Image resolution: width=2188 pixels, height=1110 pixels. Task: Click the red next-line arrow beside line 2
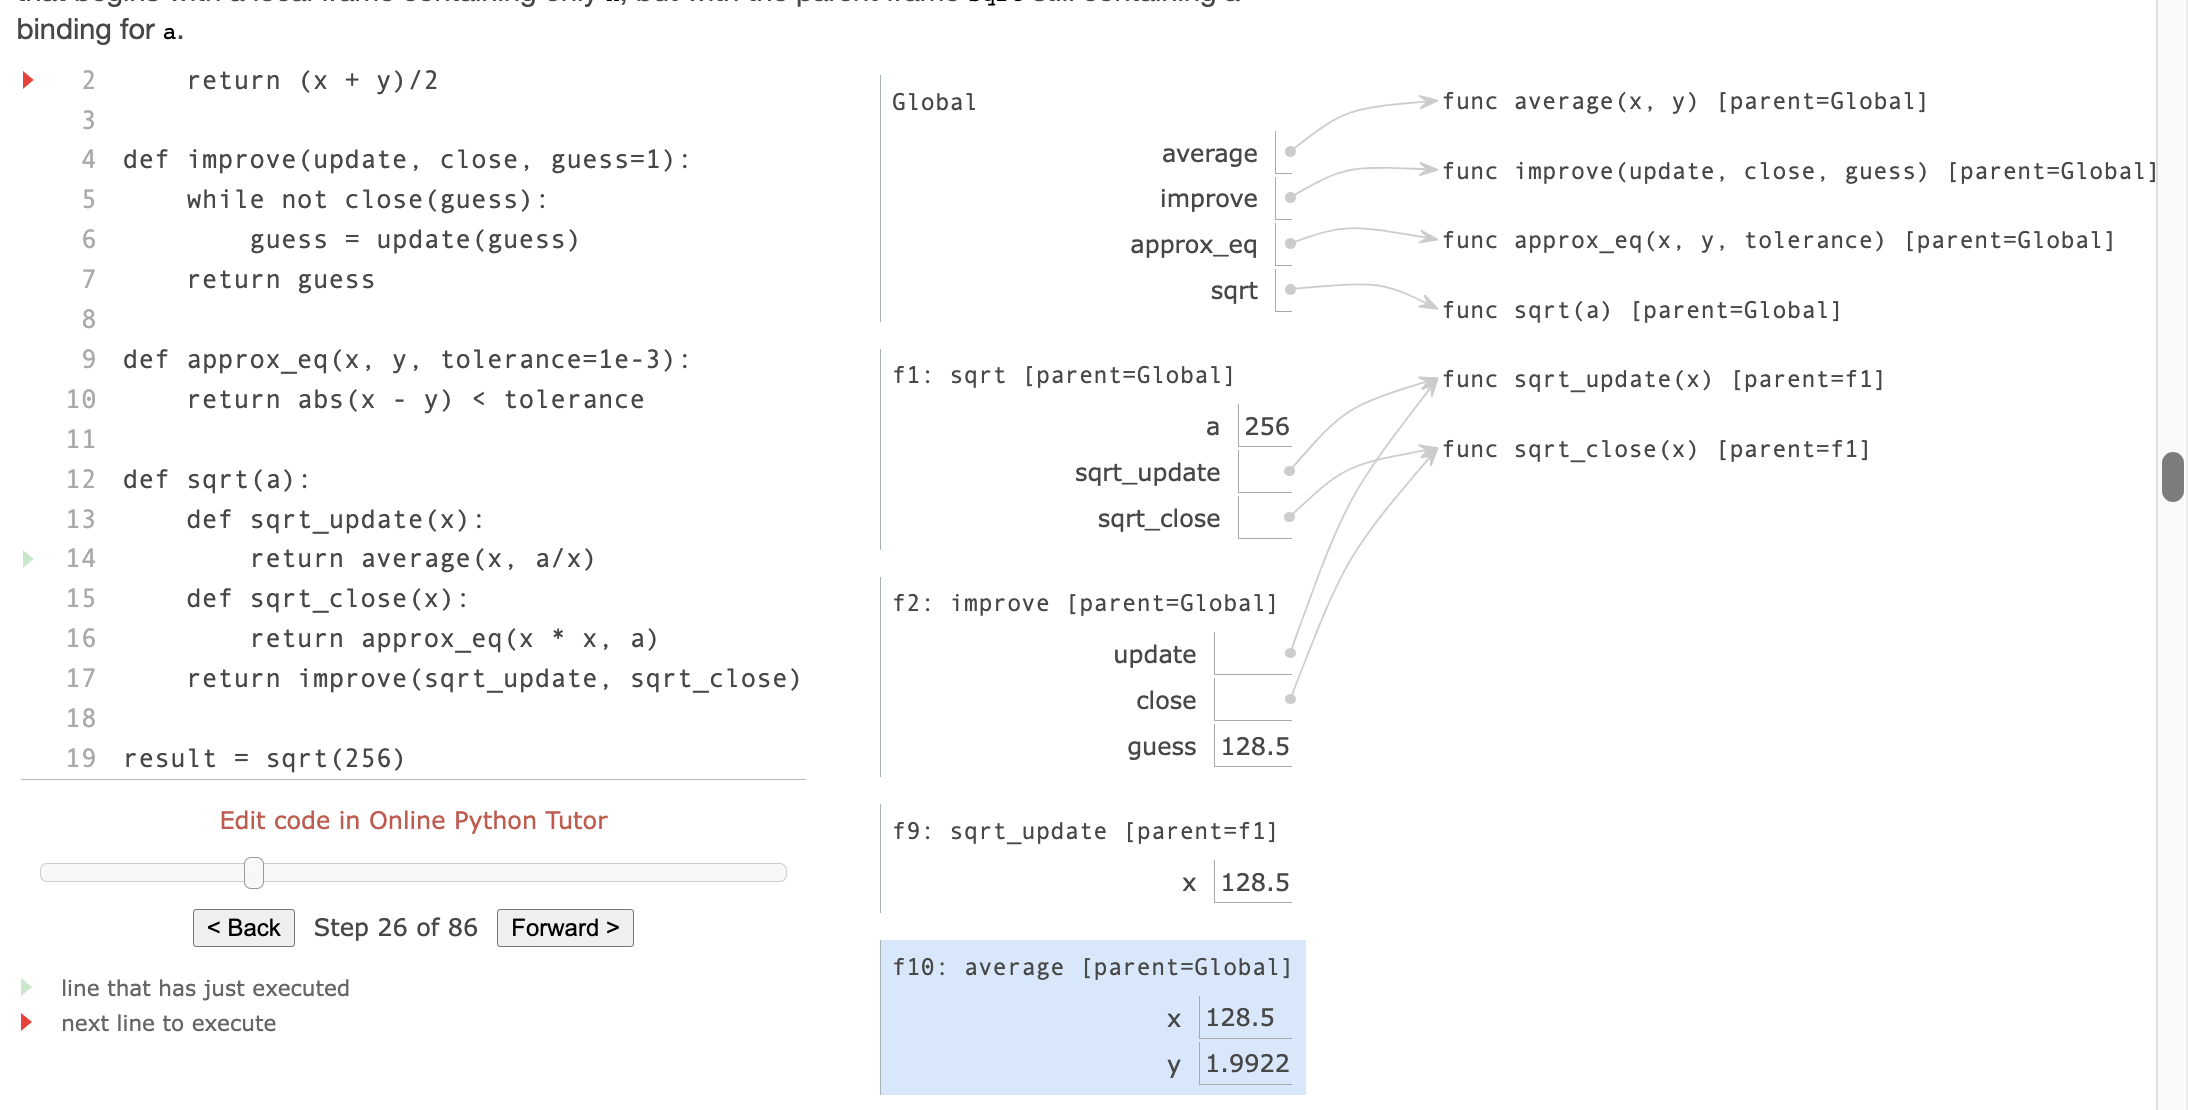(28, 80)
